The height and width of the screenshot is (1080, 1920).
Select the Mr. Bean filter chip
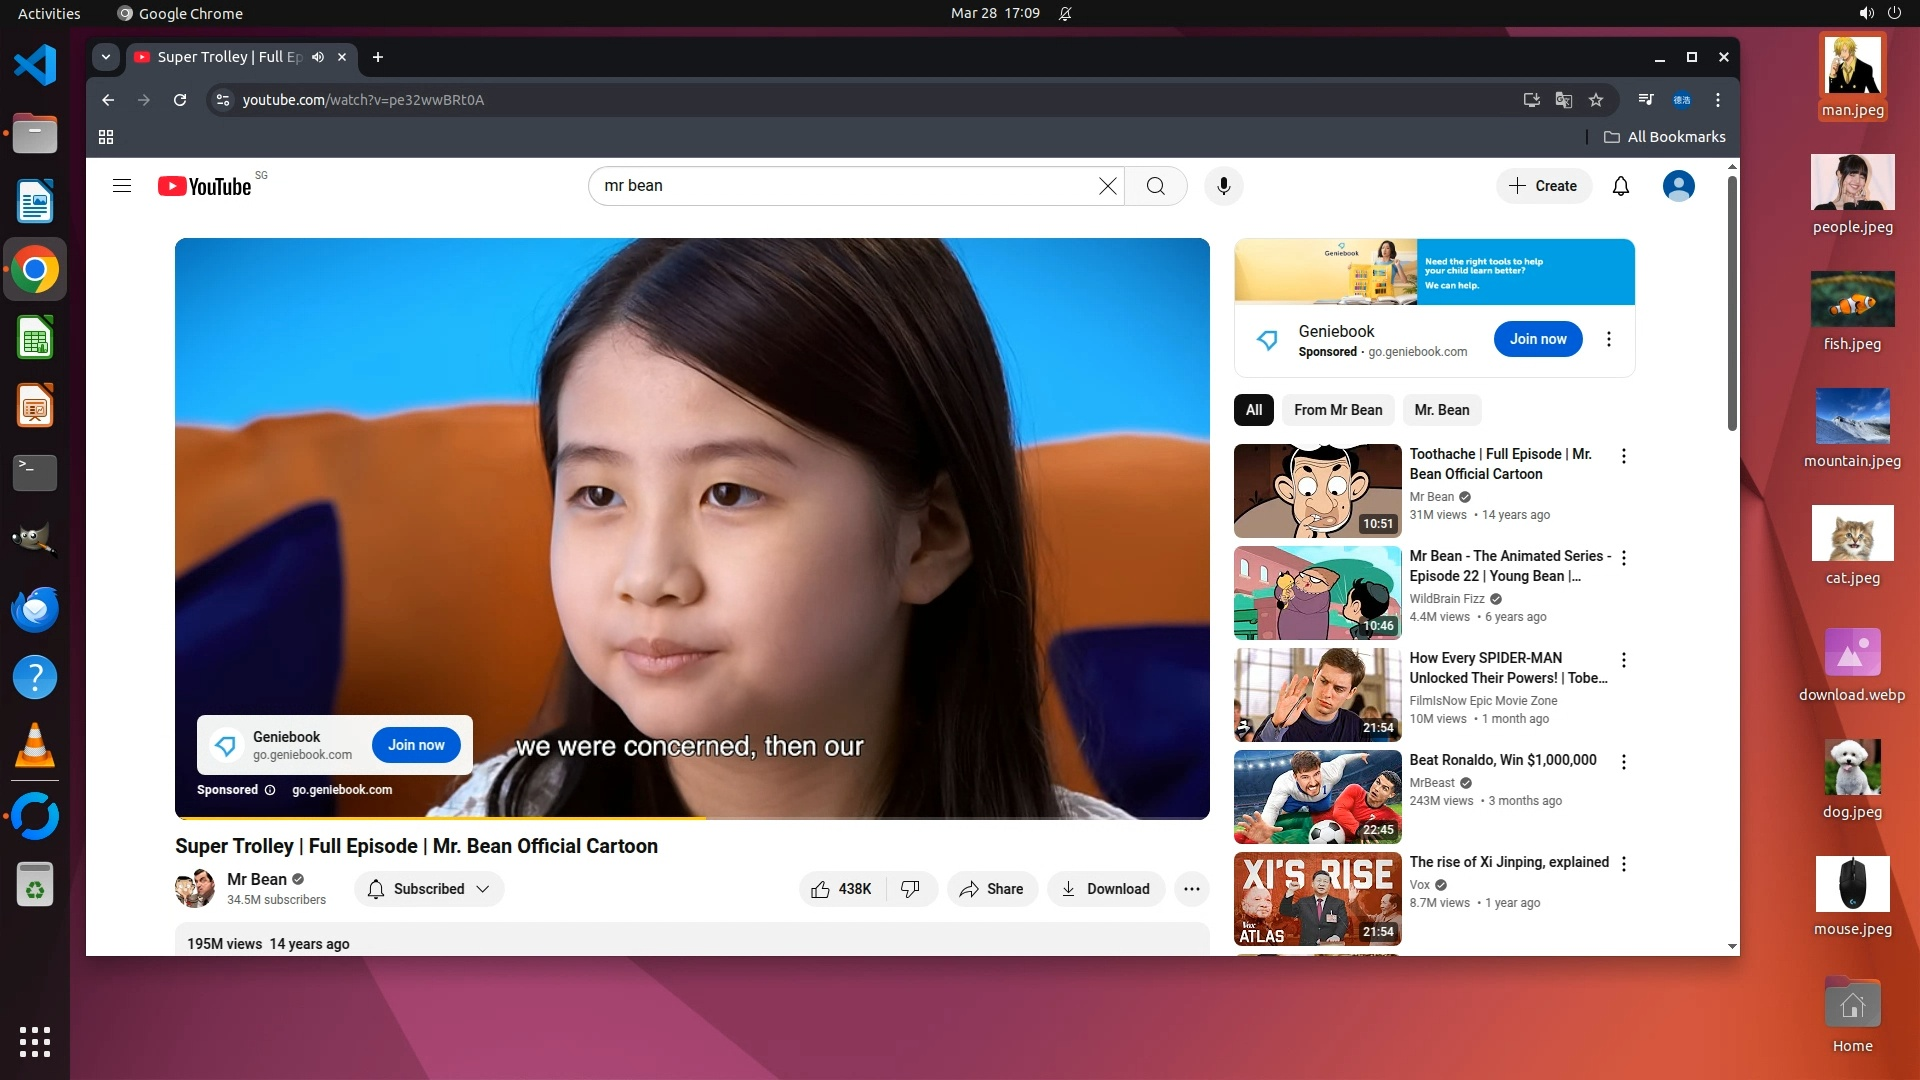1441,410
